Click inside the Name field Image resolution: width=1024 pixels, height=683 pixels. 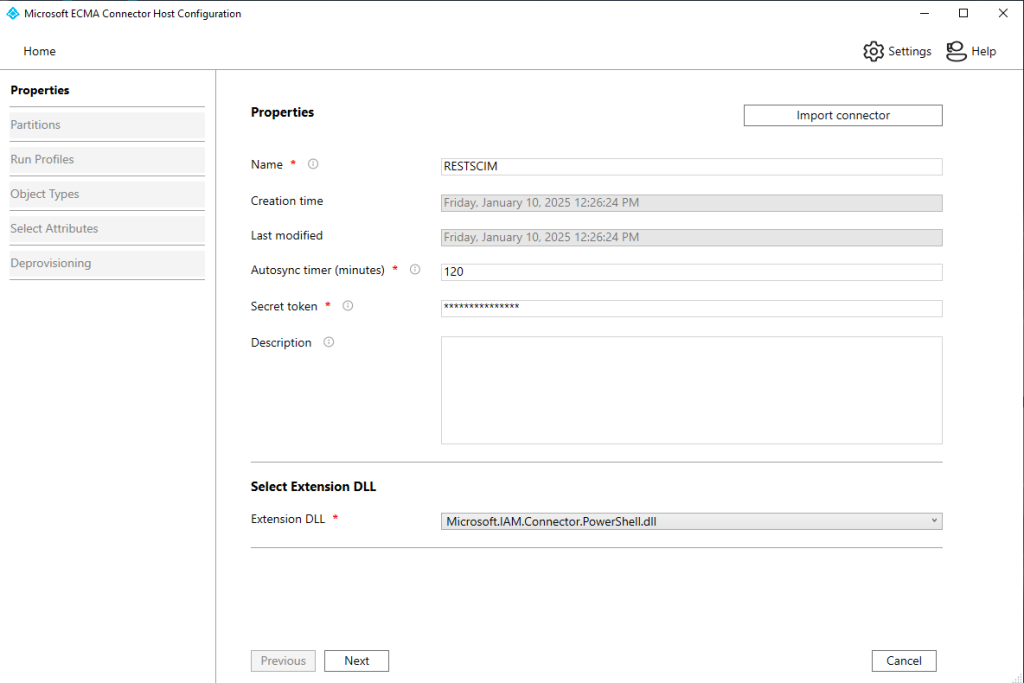[x=691, y=166]
